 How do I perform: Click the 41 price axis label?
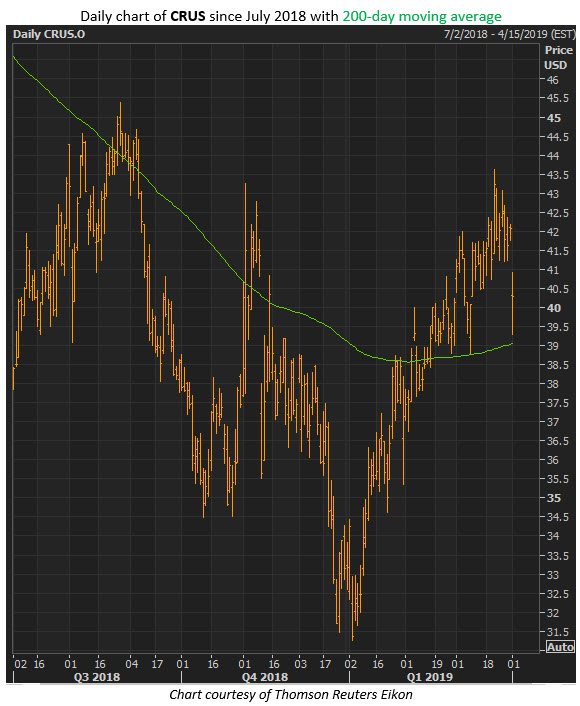pyautogui.click(x=553, y=270)
